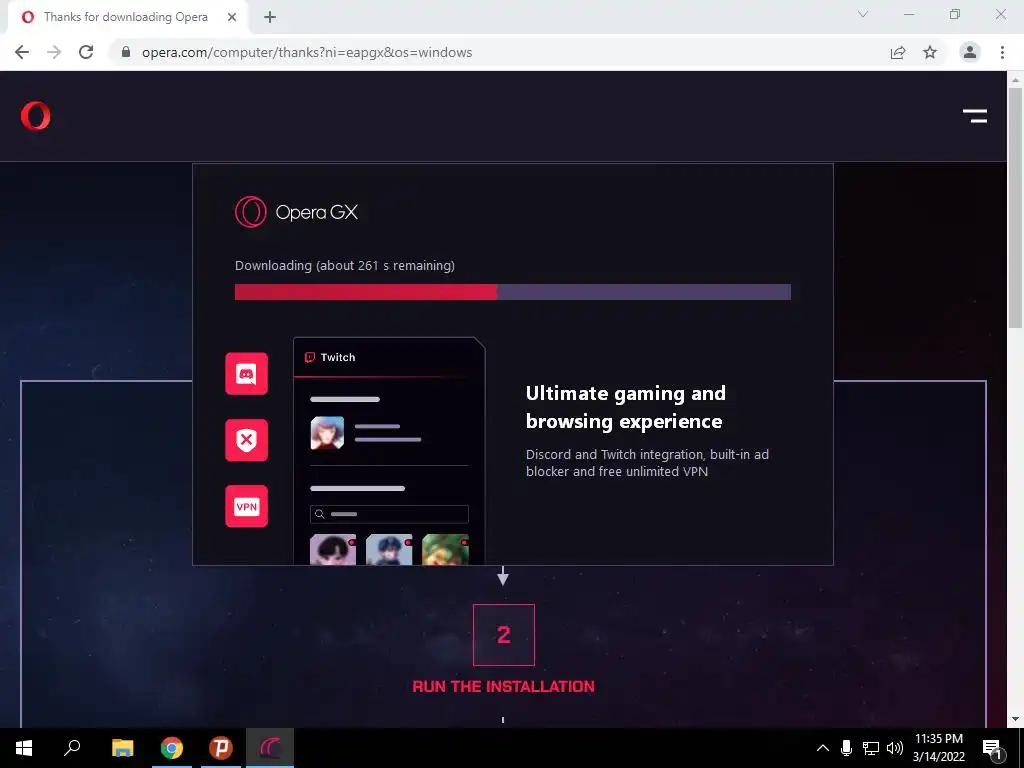Click the third green streamer thumbnail
Screen dimensions: 1024x768
tap(445, 549)
